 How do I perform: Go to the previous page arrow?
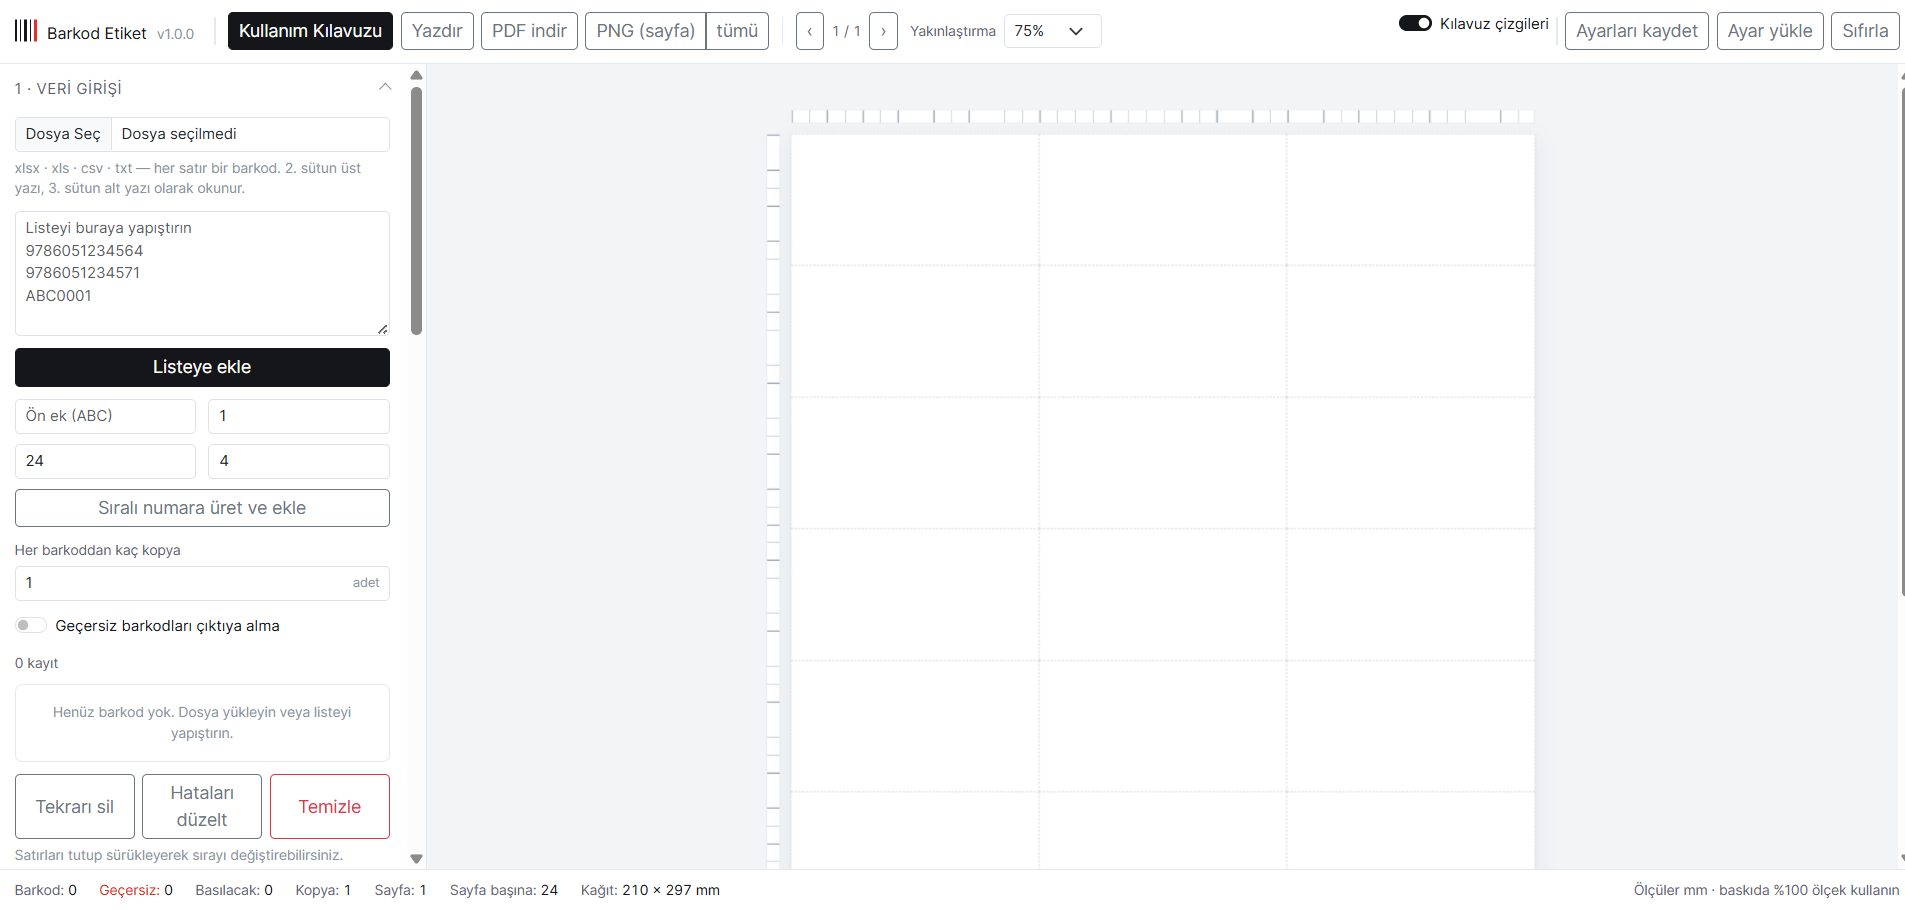810,31
